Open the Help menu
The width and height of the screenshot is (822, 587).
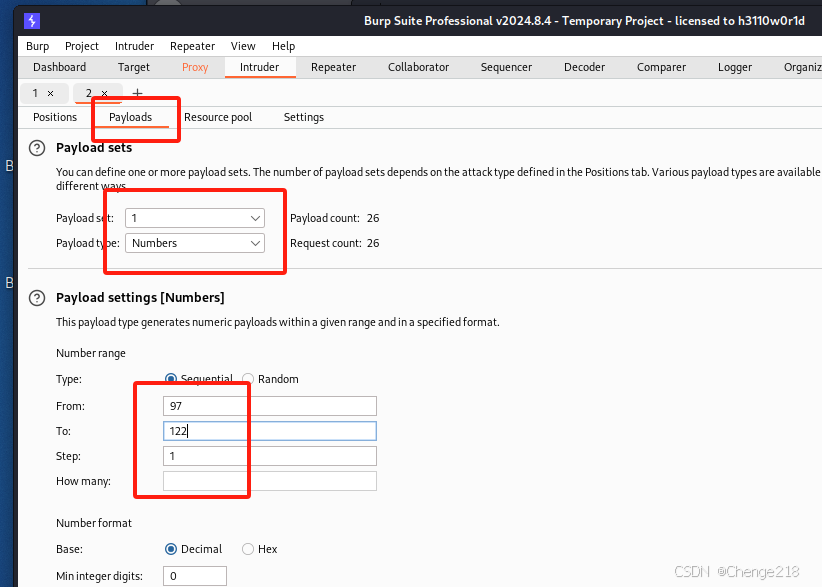(x=284, y=46)
